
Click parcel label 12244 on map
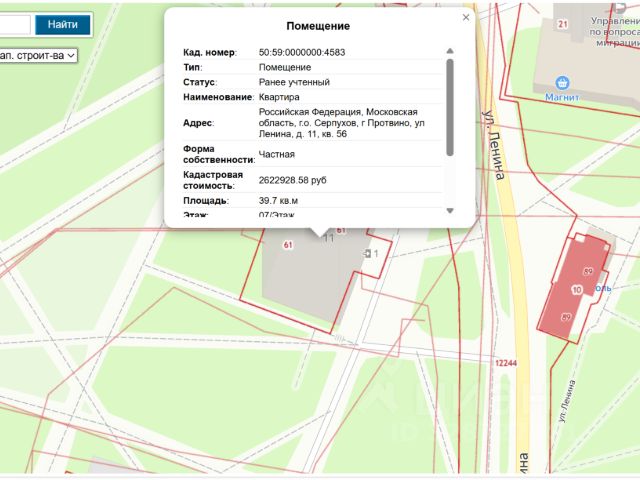coord(506,363)
